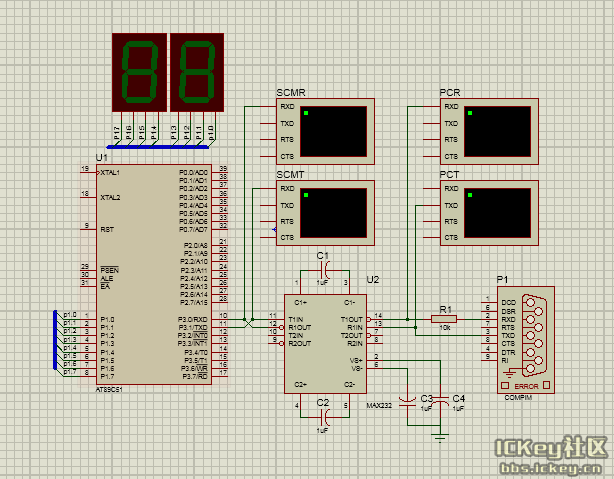Image resolution: width=614 pixels, height=479 pixels.
Task: Select the AT89C51 microcontroller U1 body
Action: pos(154,274)
